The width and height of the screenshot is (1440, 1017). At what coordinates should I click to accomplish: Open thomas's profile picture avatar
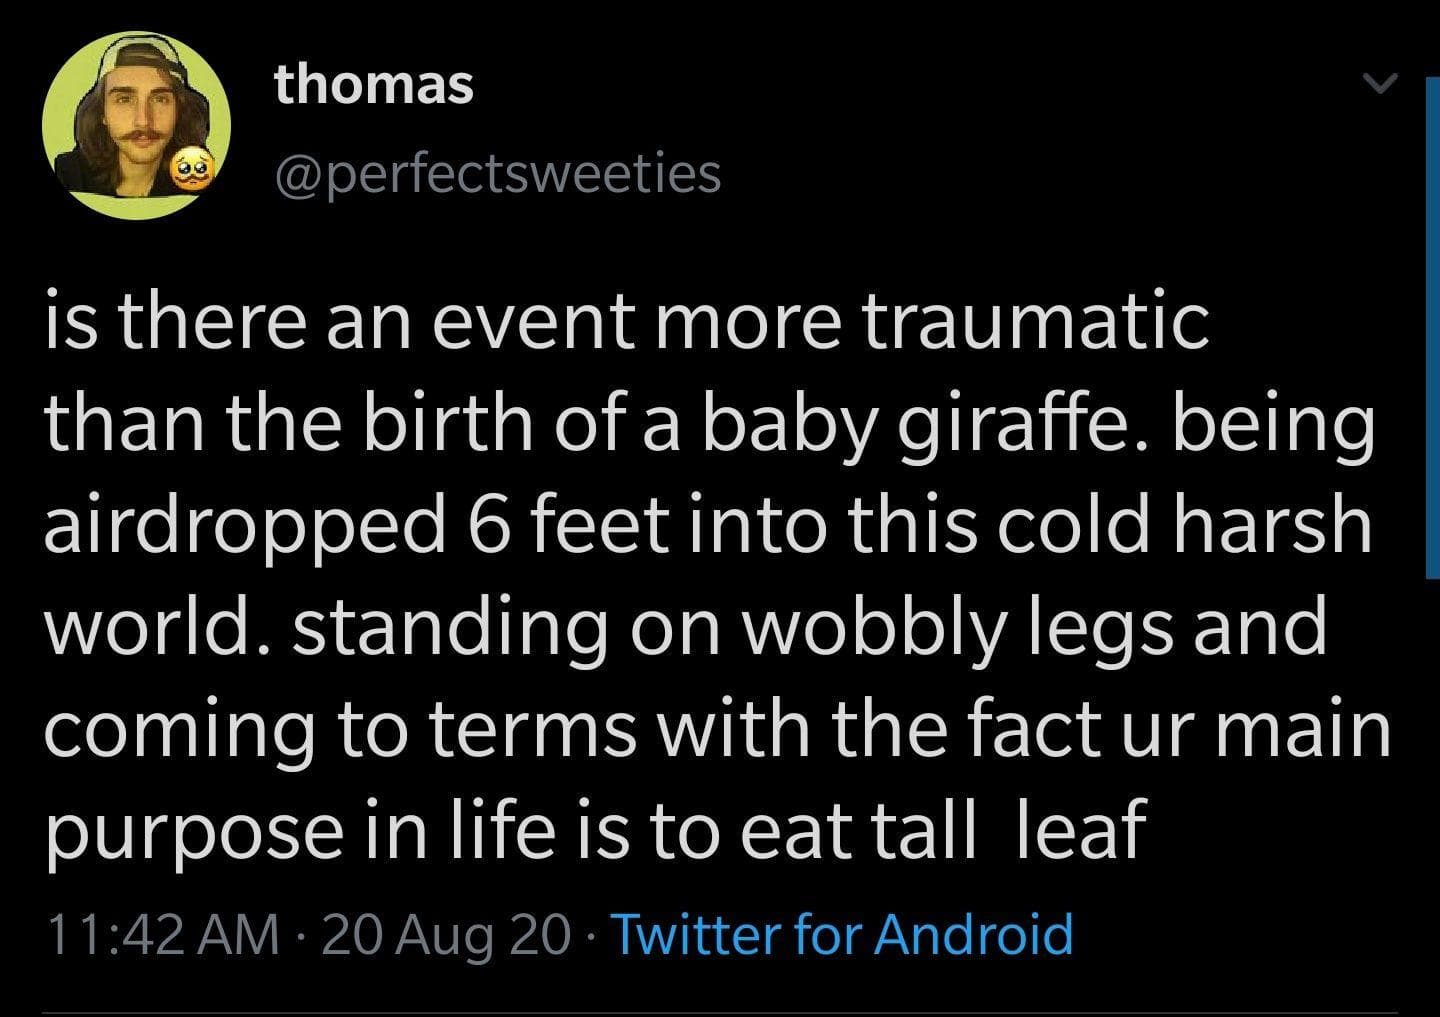136,123
